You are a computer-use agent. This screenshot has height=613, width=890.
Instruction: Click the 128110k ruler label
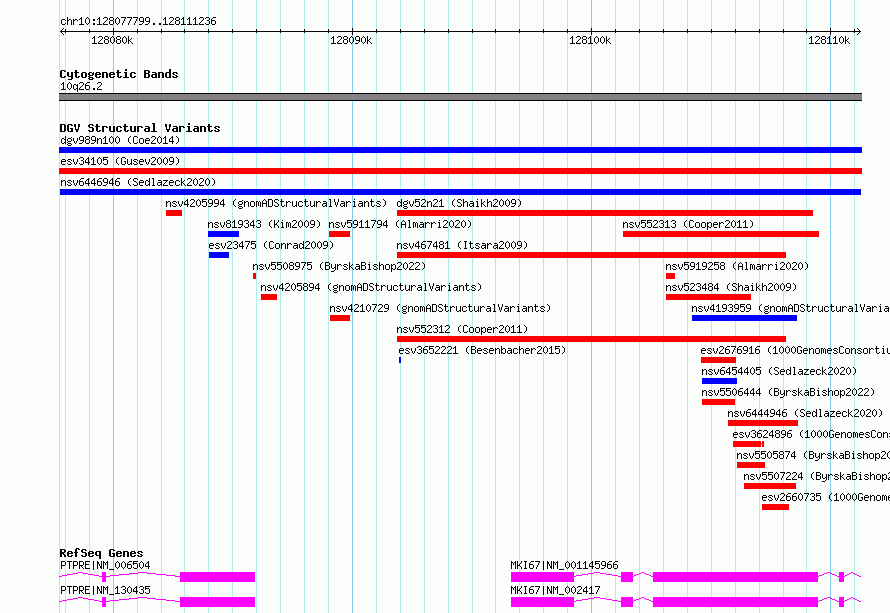tap(829, 40)
